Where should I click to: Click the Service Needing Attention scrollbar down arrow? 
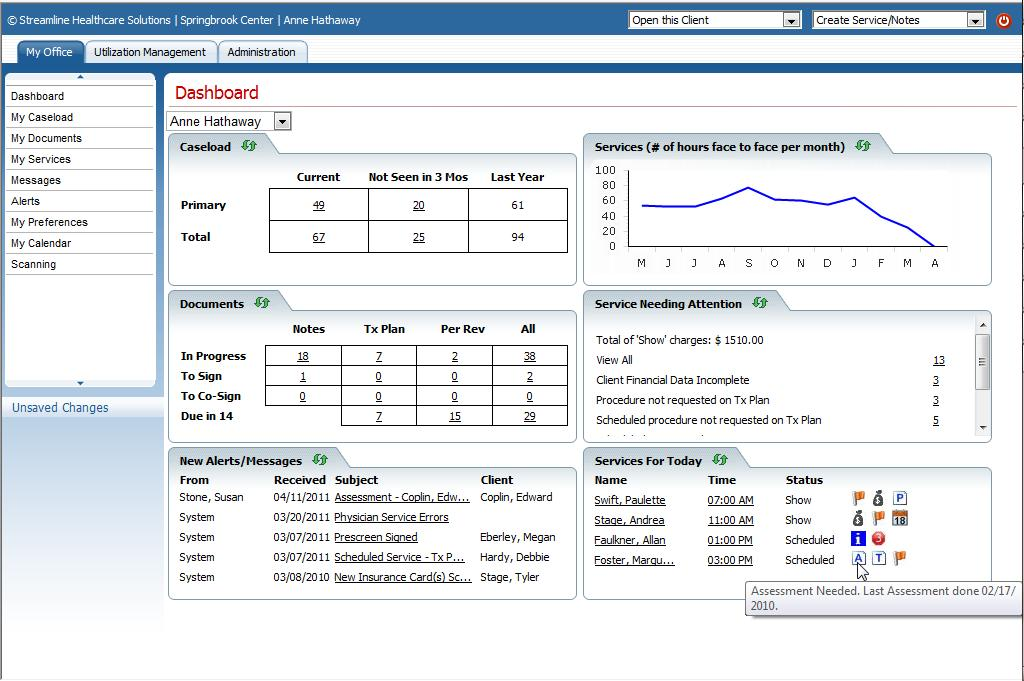click(x=983, y=427)
